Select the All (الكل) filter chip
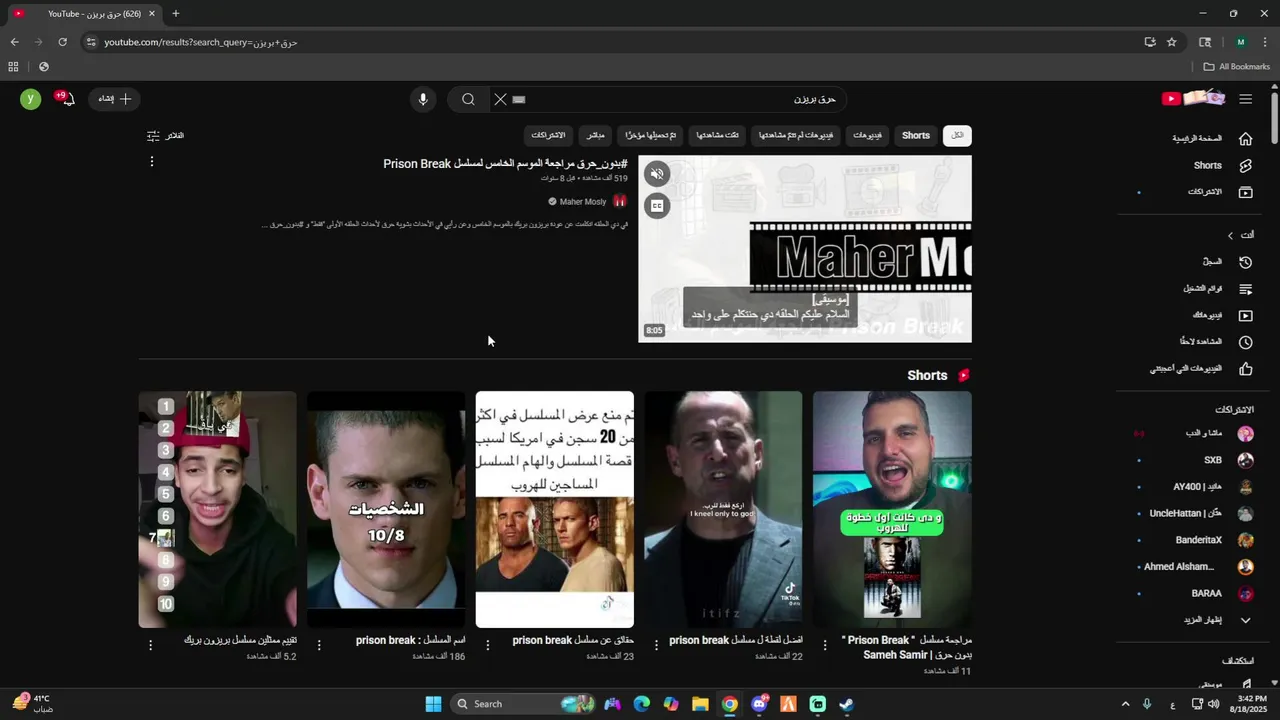 pyautogui.click(x=958, y=136)
